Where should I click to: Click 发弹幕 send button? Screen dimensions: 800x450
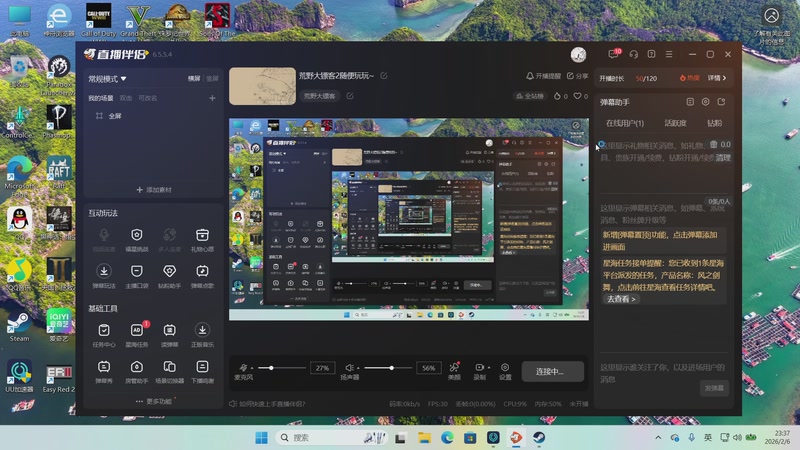[x=714, y=388]
